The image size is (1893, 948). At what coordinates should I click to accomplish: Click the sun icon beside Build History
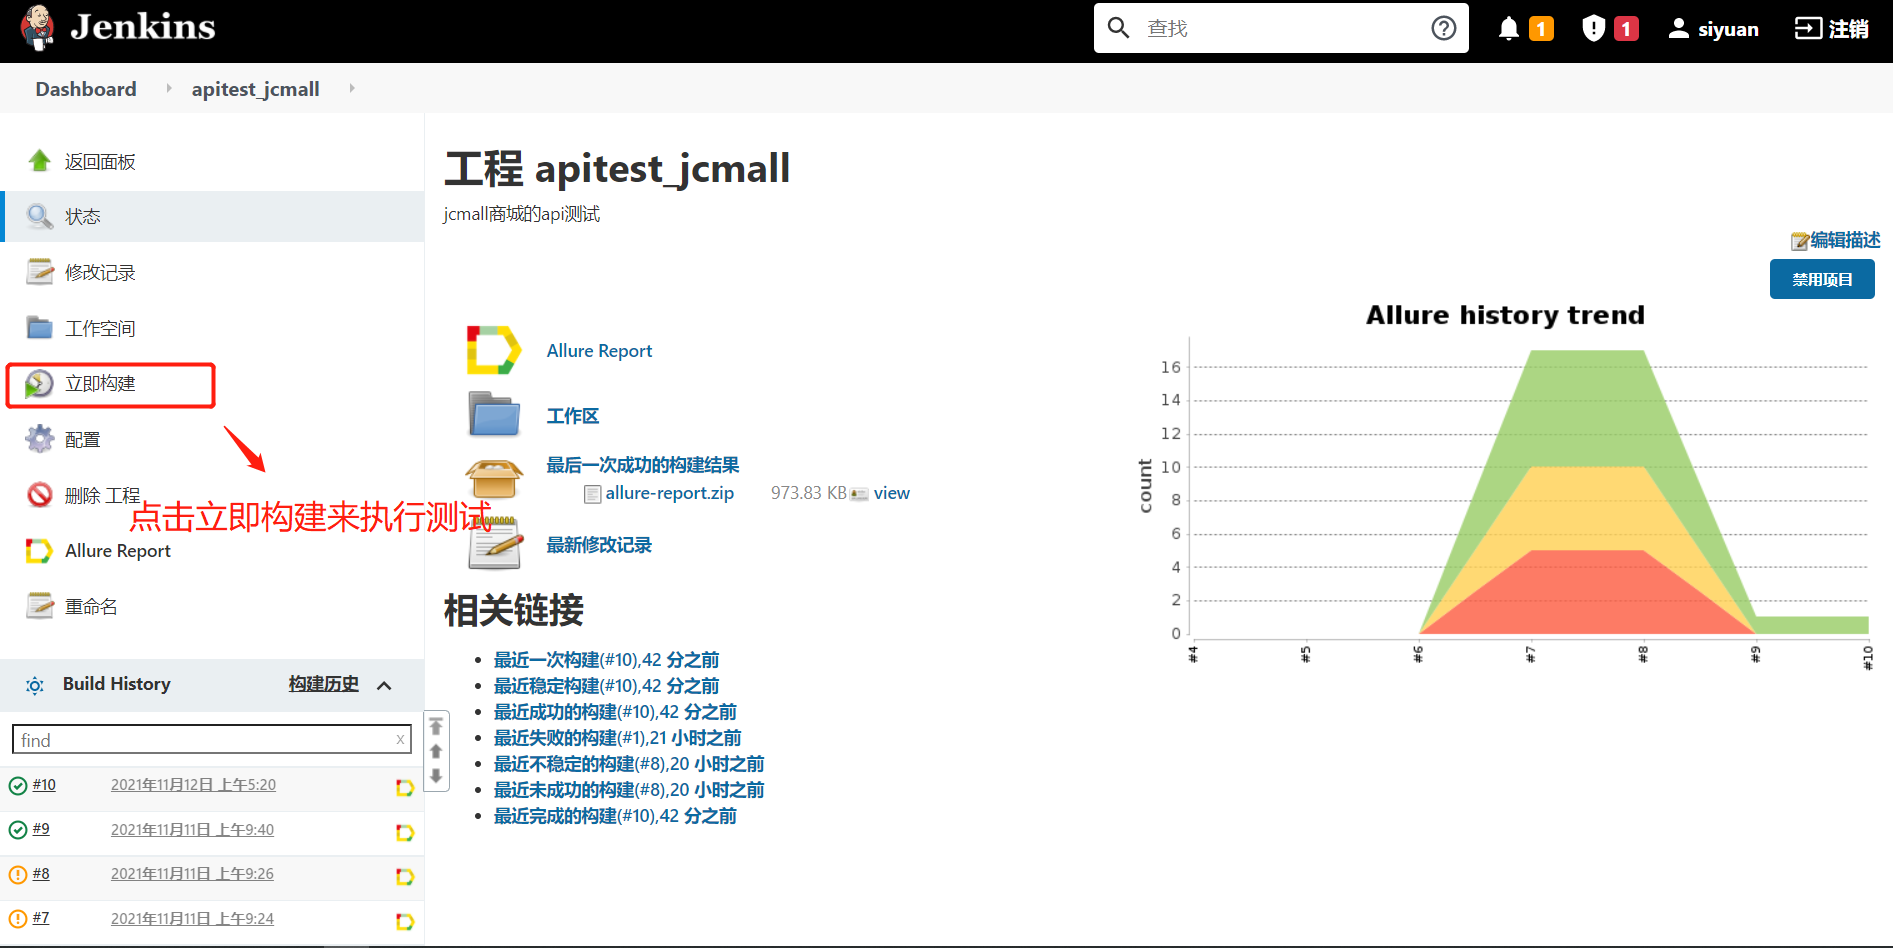35,685
